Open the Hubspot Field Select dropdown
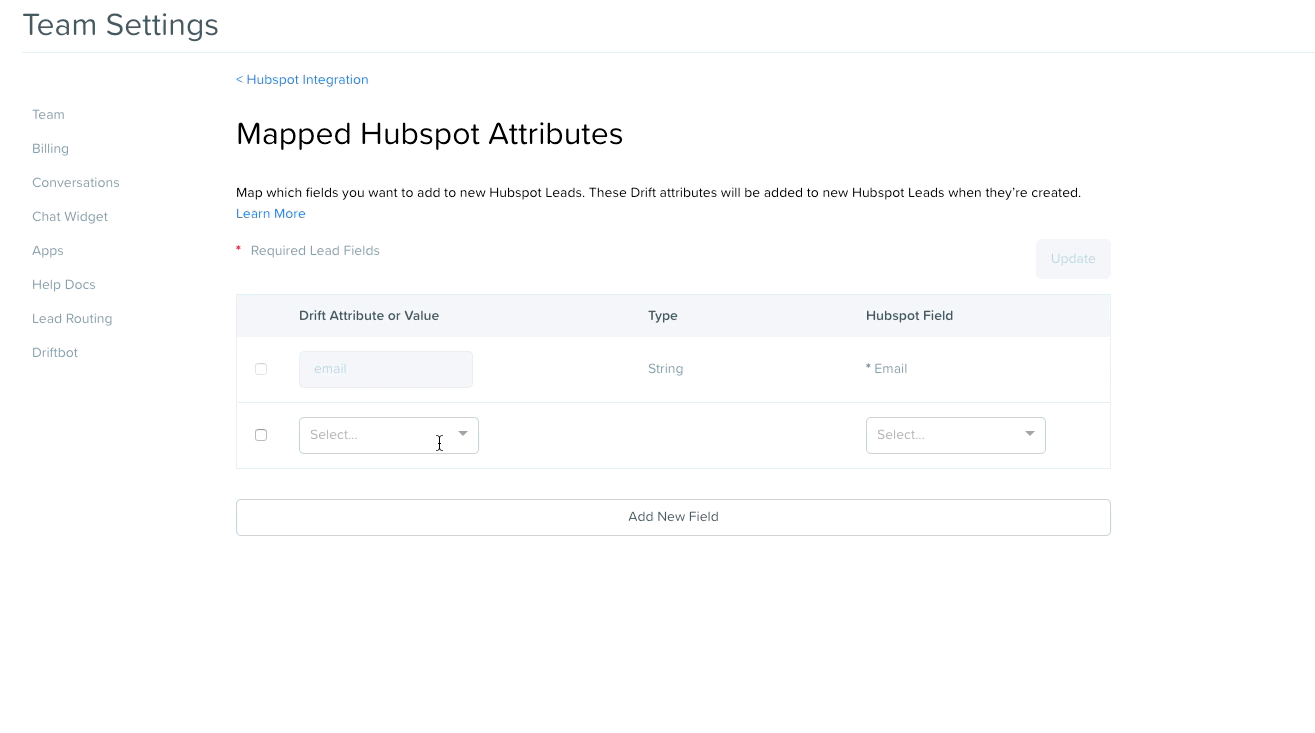The width and height of the screenshot is (1315, 733). pyautogui.click(x=956, y=435)
